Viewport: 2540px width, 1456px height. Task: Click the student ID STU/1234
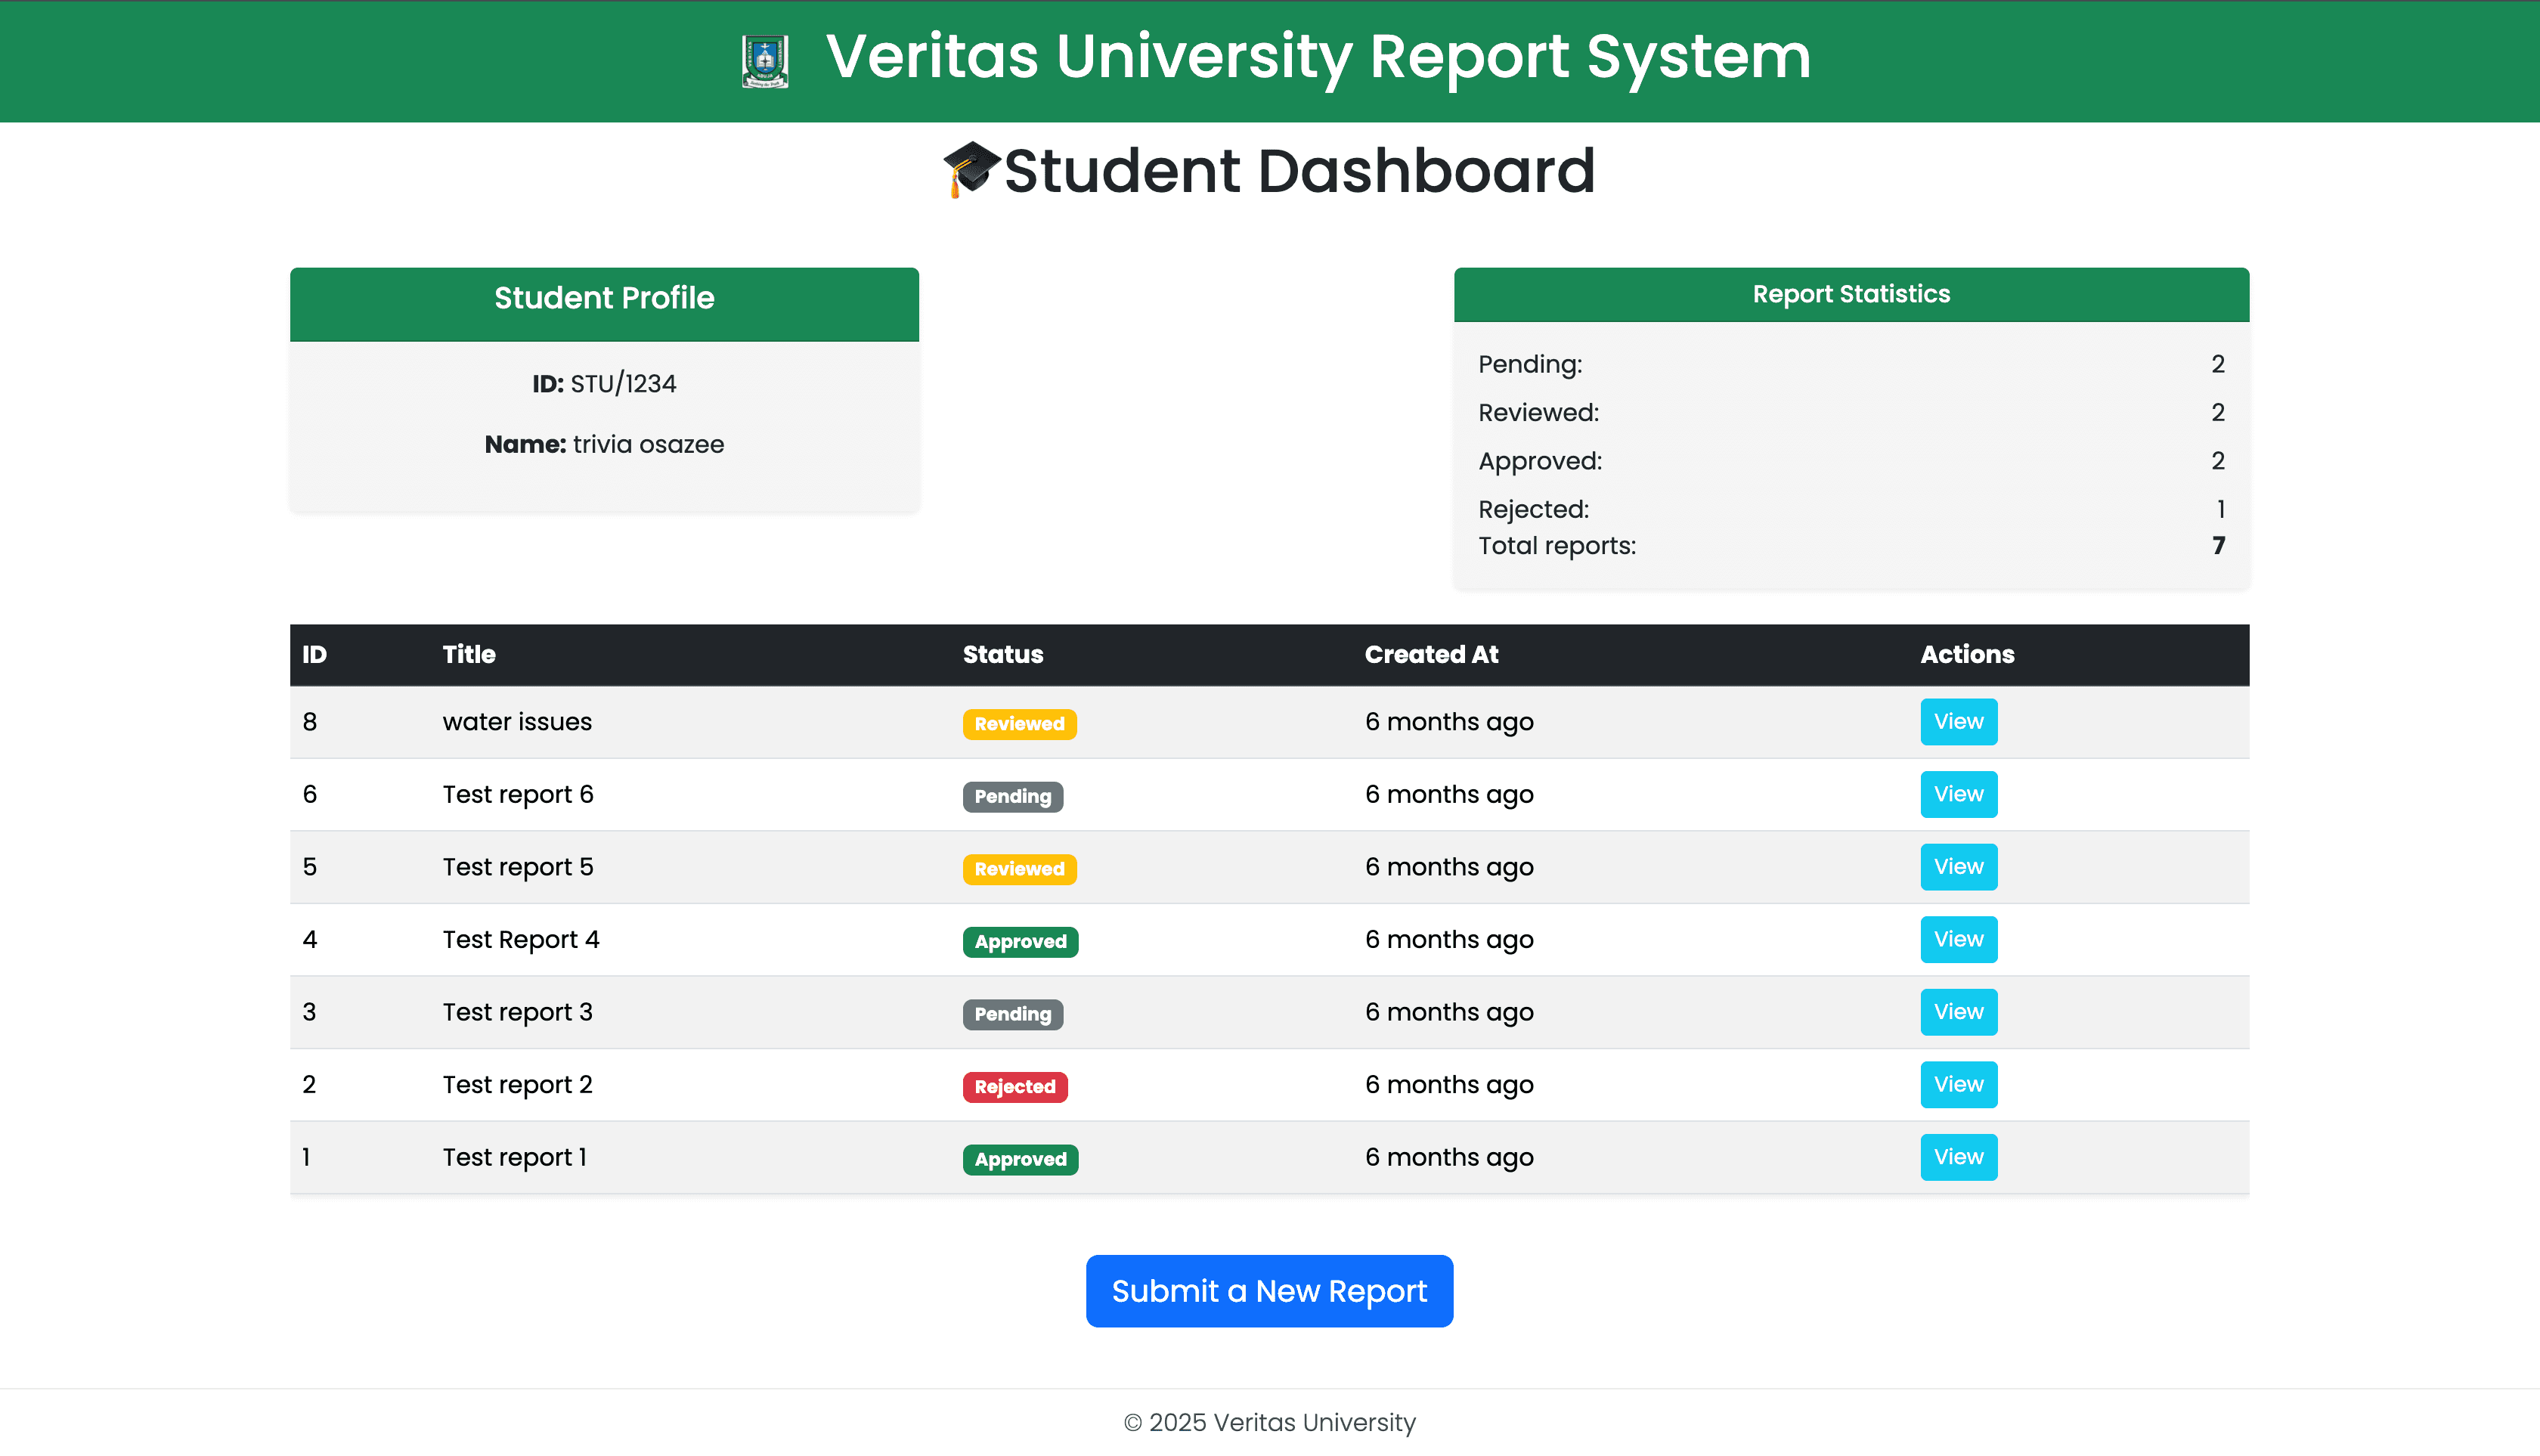(x=623, y=383)
